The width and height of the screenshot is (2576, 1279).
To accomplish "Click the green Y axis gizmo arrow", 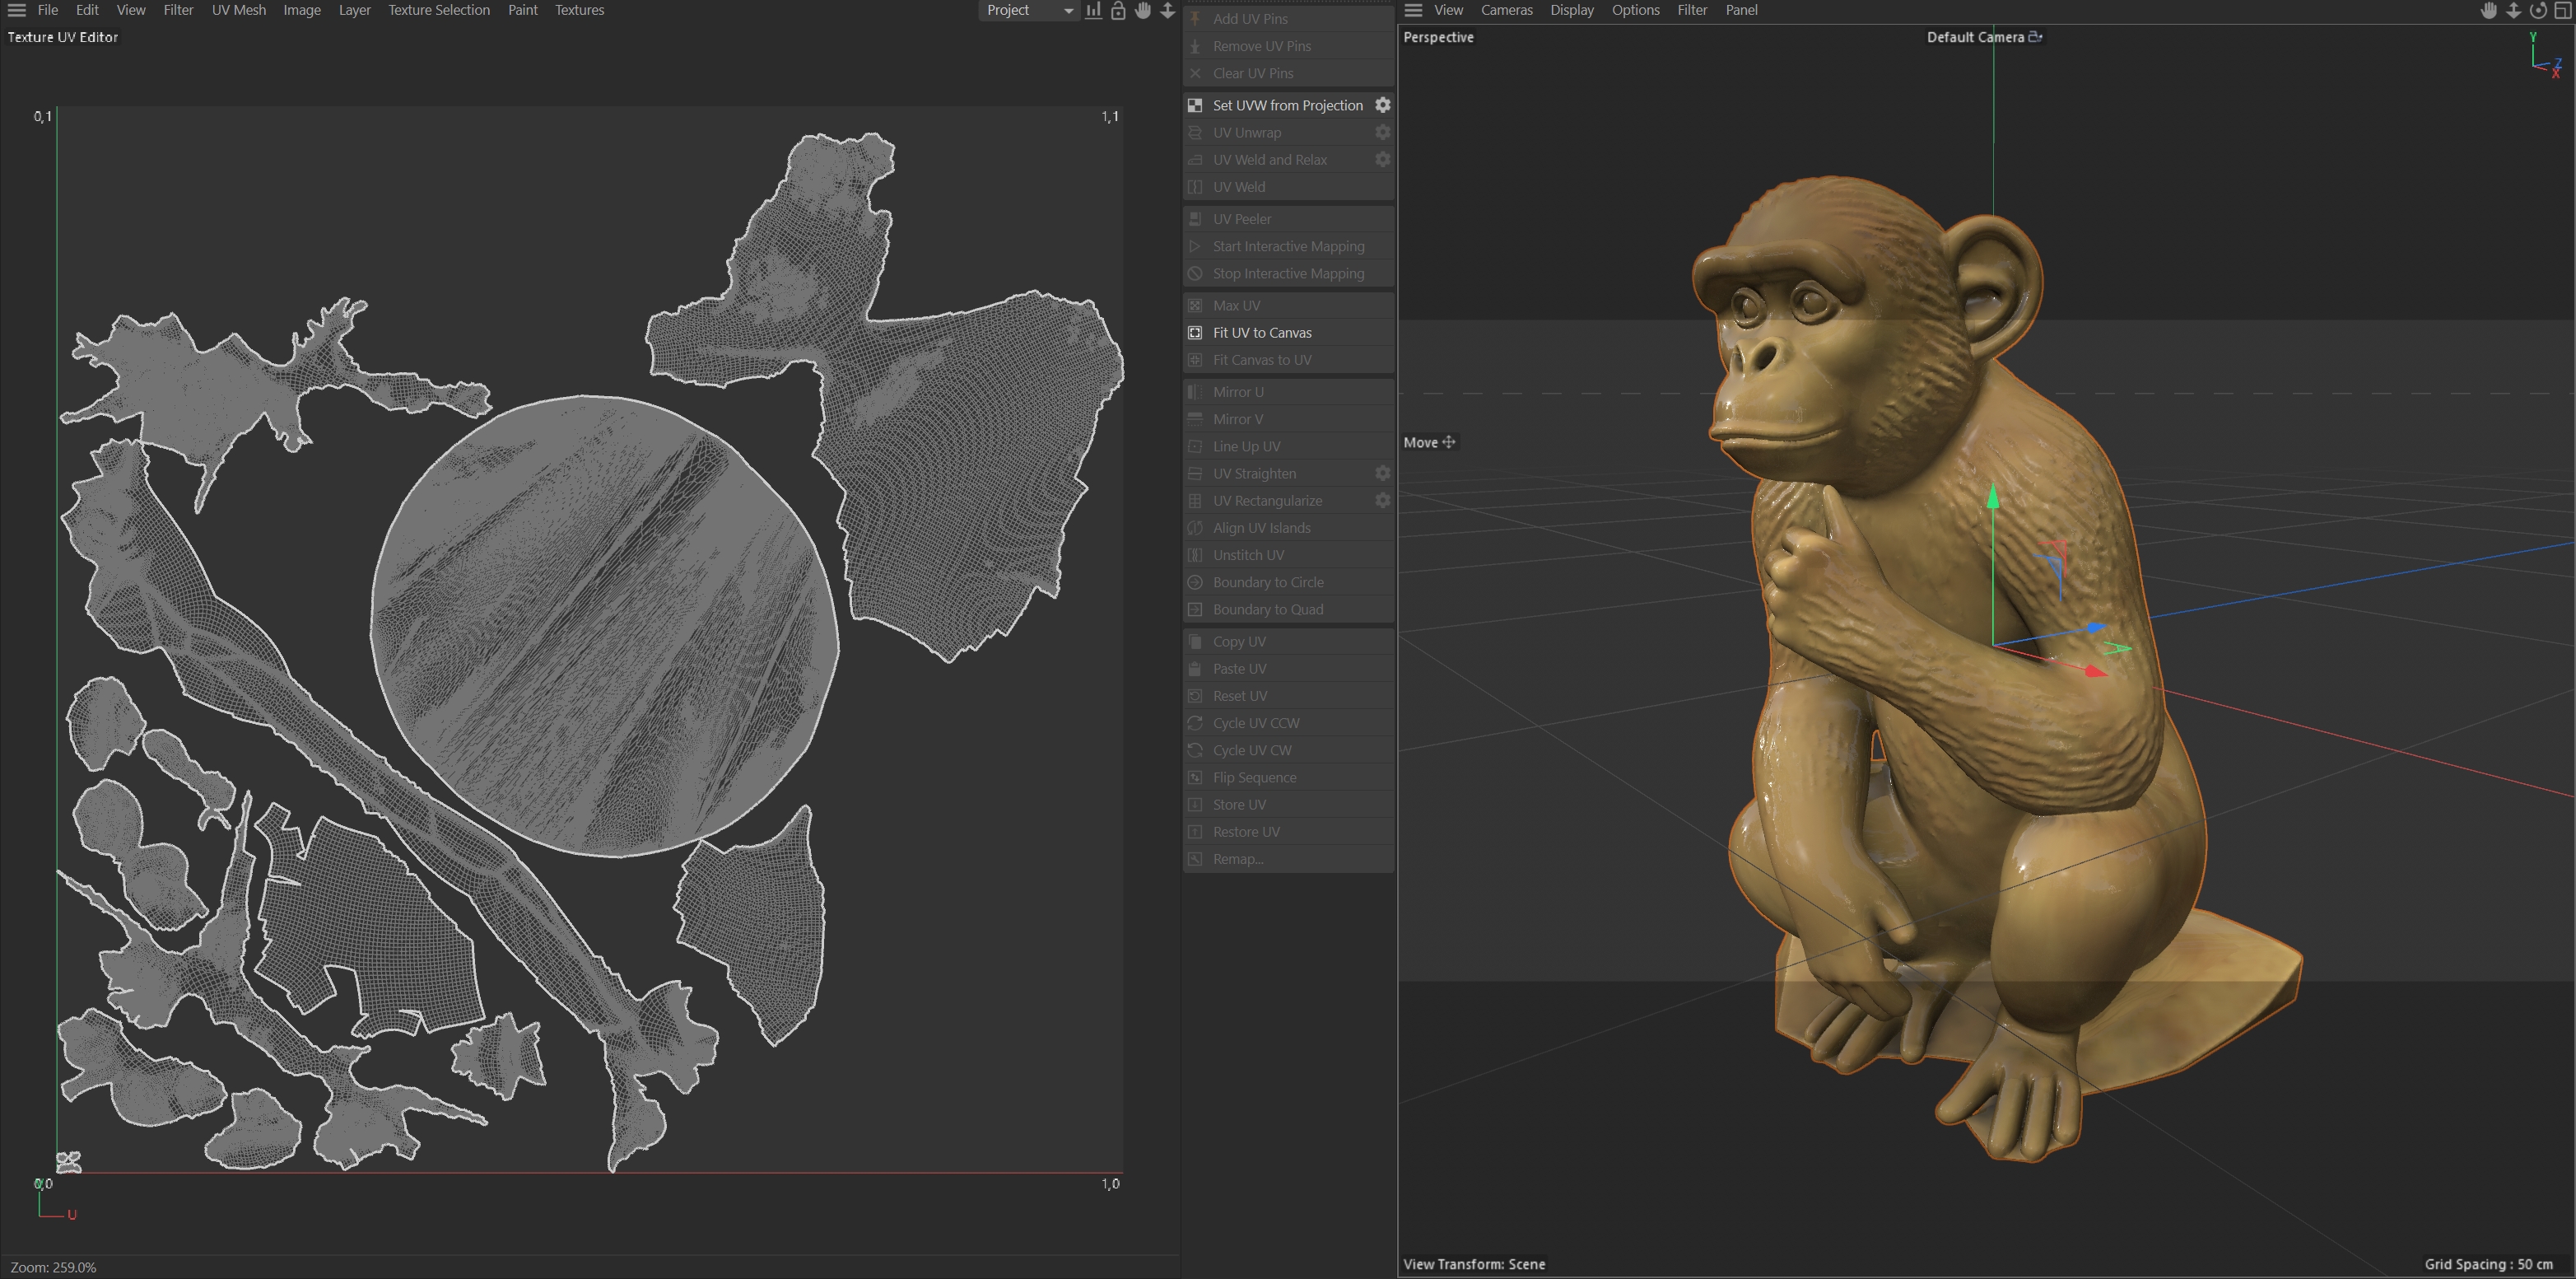I will pyautogui.click(x=1992, y=498).
